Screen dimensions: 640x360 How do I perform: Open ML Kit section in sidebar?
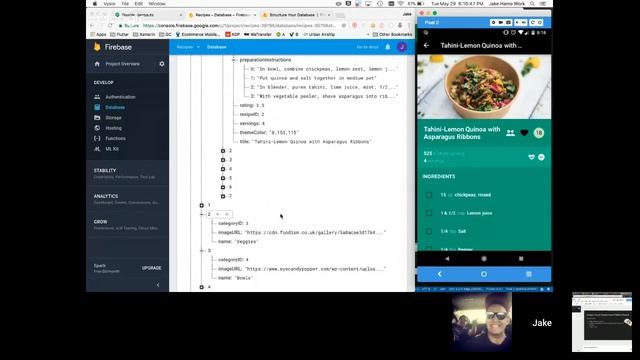click(x=112, y=149)
